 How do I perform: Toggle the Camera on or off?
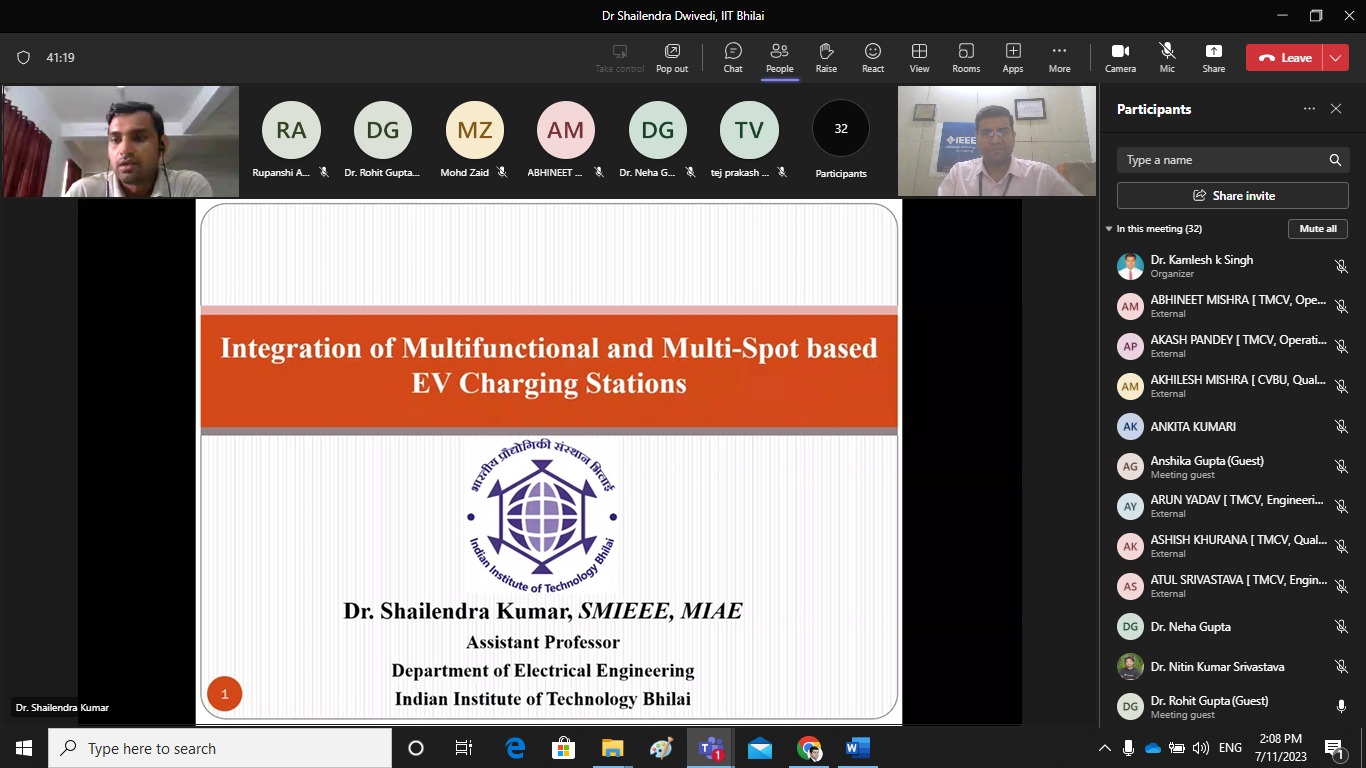(x=1120, y=57)
